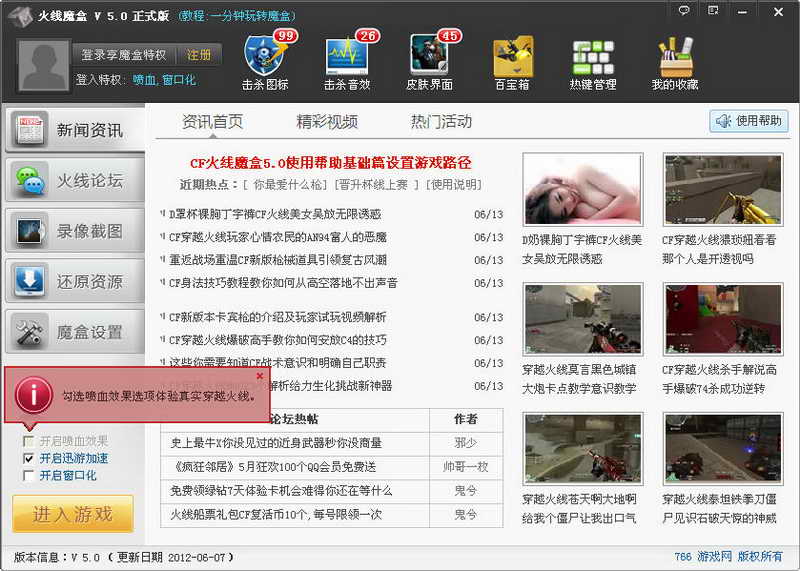Select 新闻资讯 in the sidebar

click(x=74, y=130)
